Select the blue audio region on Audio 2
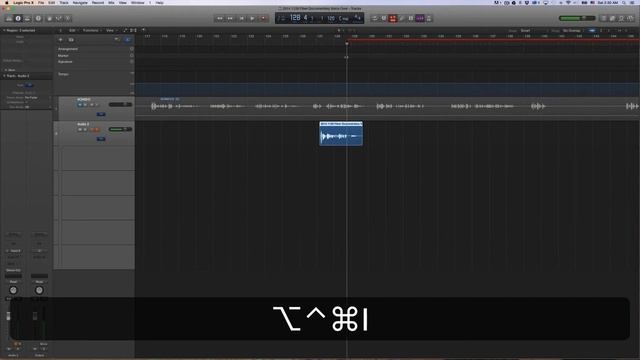 [341, 133]
